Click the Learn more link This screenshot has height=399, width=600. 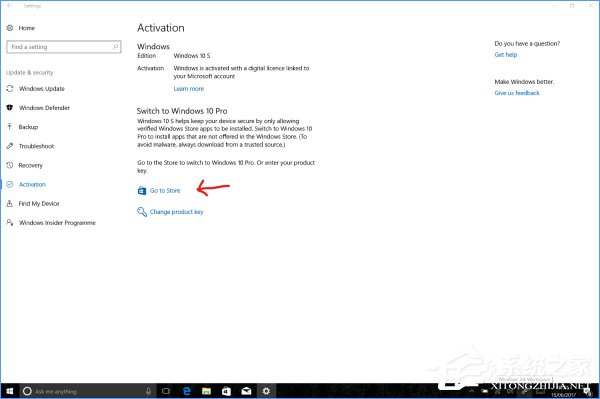(x=189, y=89)
